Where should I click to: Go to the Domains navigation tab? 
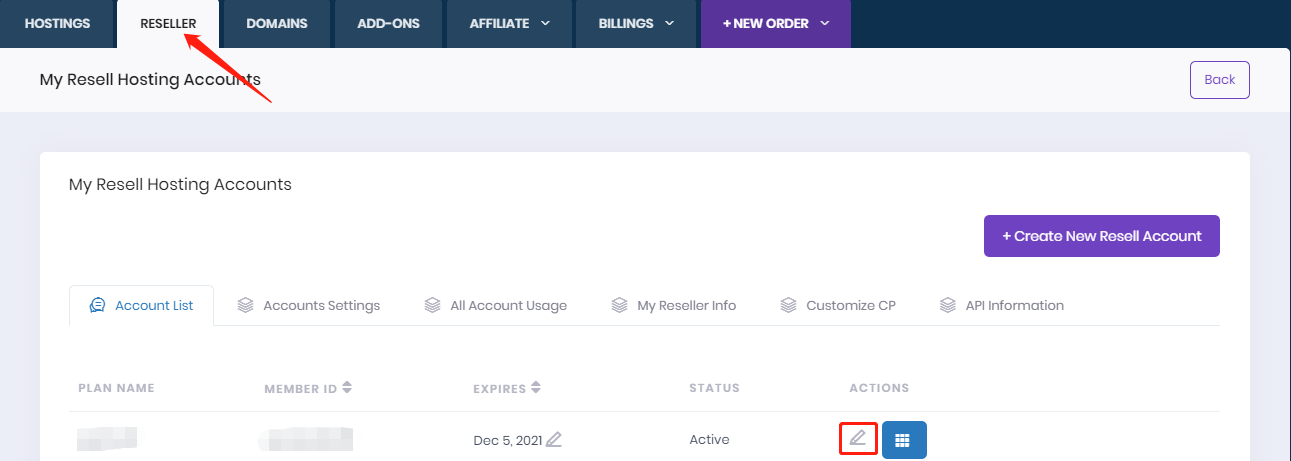pyautogui.click(x=277, y=23)
